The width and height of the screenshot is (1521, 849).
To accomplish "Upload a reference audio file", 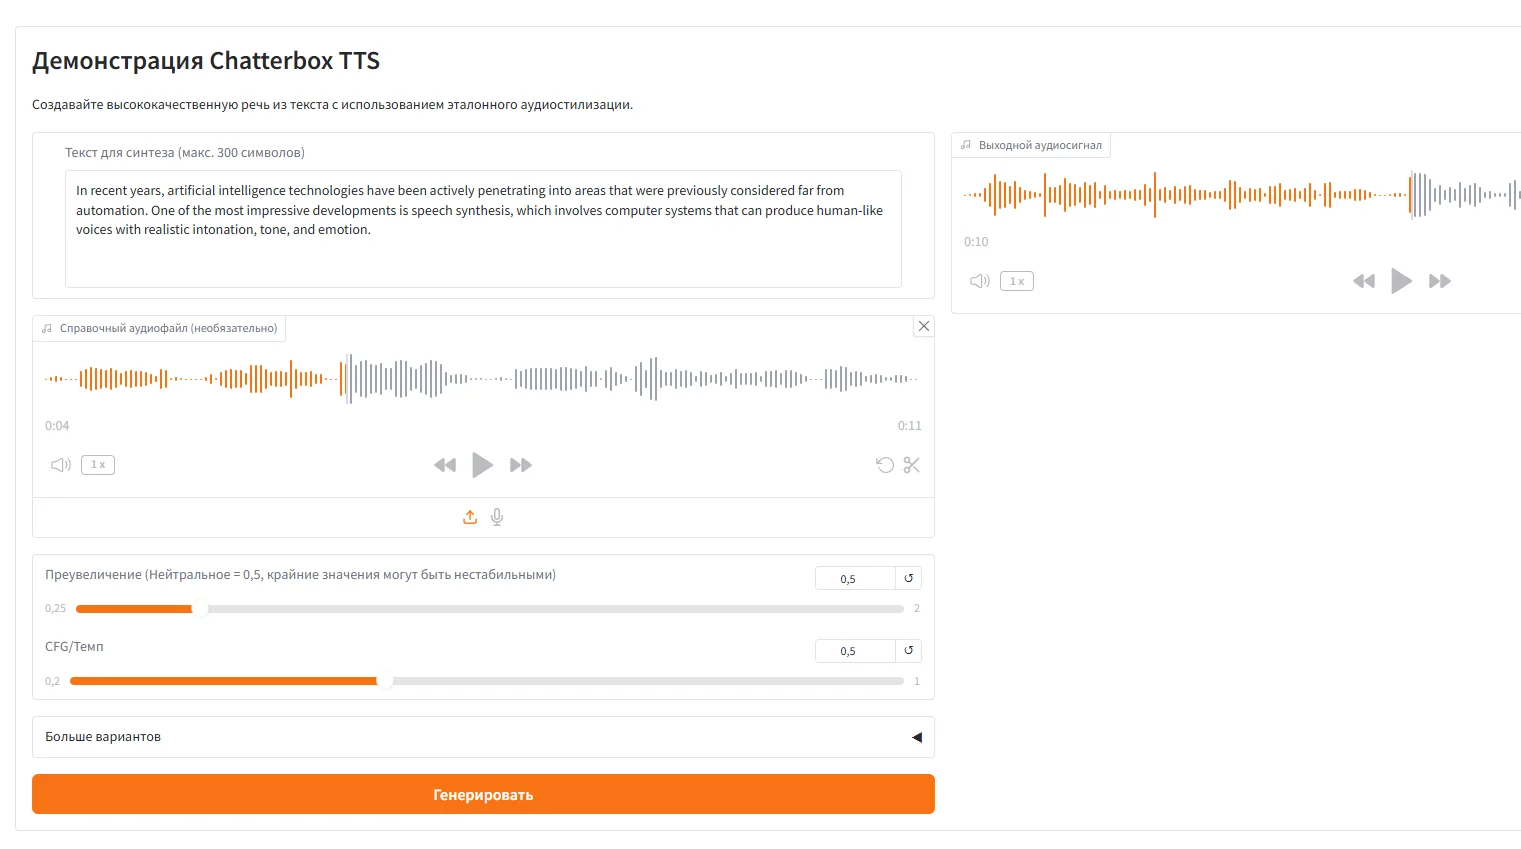I will pyautogui.click(x=470, y=517).
